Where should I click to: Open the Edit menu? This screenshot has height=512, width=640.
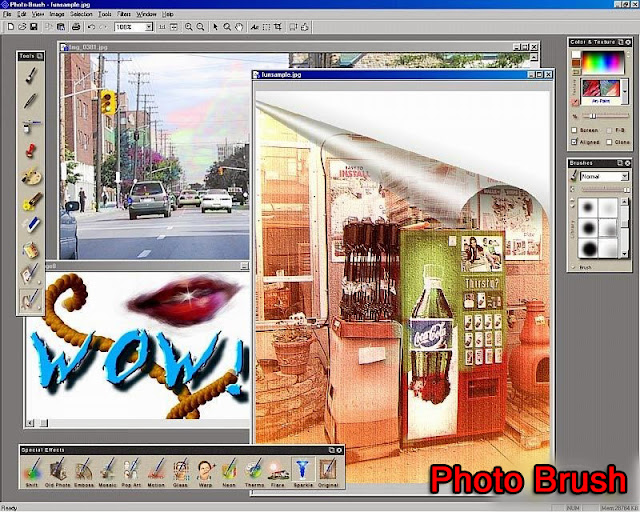click(22, 14)
